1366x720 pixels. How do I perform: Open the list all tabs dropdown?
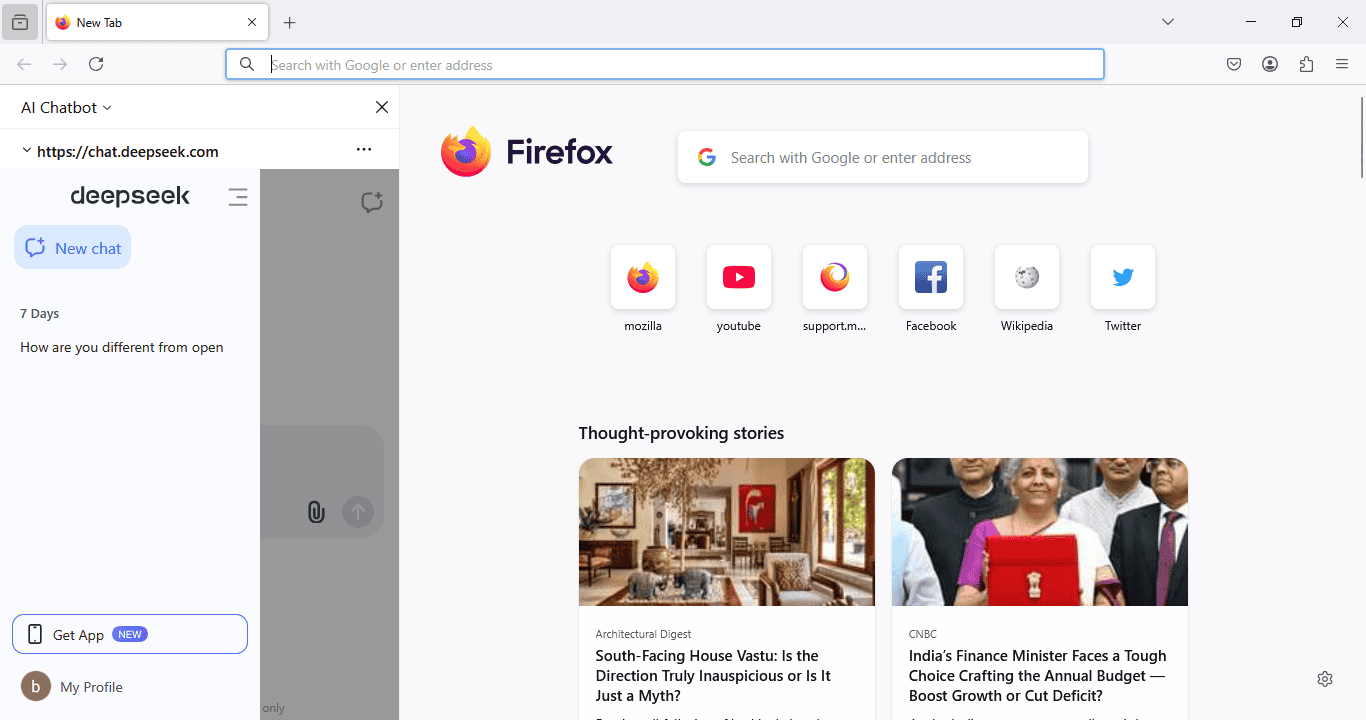[x=1167, y=22]
